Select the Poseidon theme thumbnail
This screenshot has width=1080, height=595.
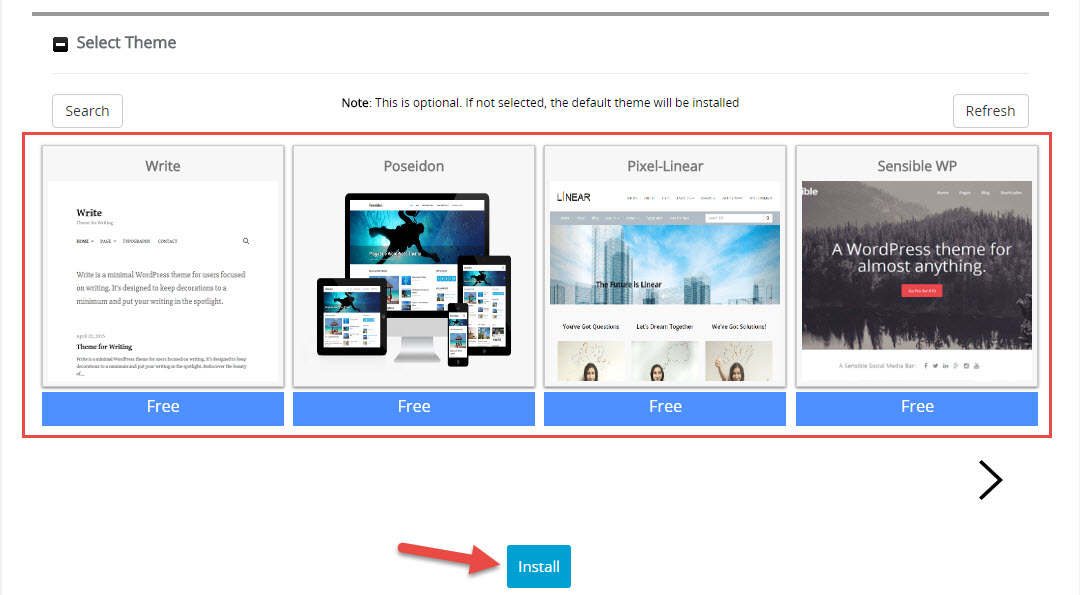[x=414, y=282]
